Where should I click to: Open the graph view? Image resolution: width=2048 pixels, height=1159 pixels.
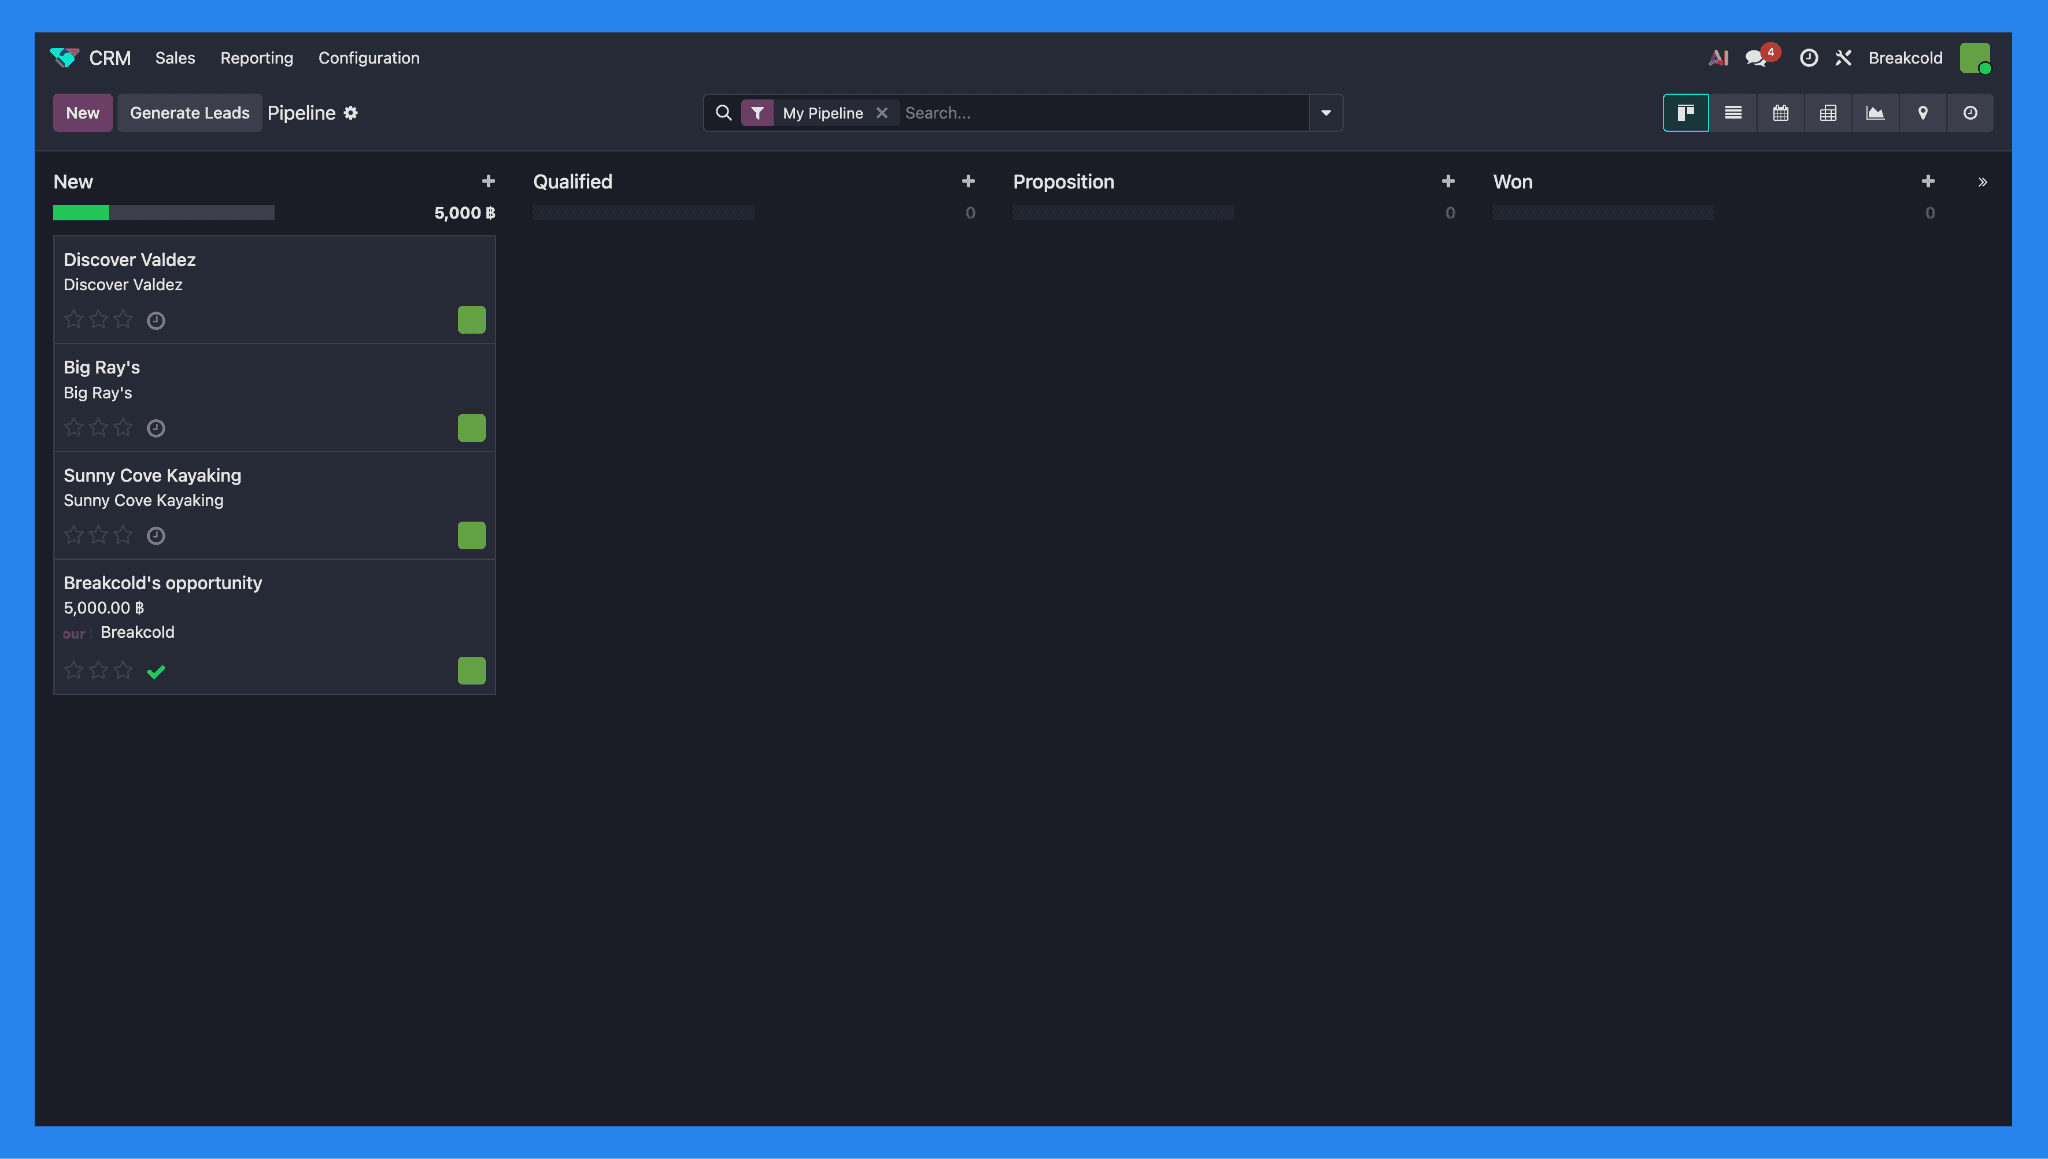1875,113
